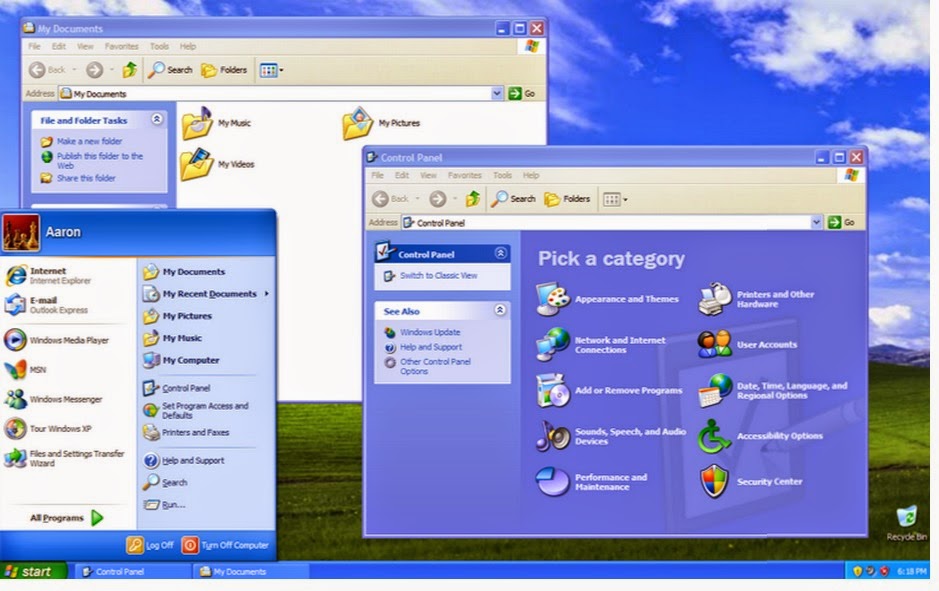This screenshot has width=939, height=591.
Task: Open Set Program Access and Defaults
Action: pos(196,411)
